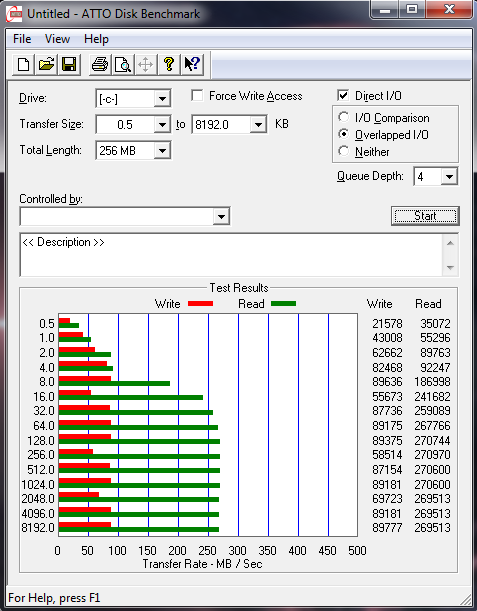Viewport: 477px width, 611px height.
Task: Expand the Queue Depth dropdown
Action: pyautogui.click(x=449, y=177)
